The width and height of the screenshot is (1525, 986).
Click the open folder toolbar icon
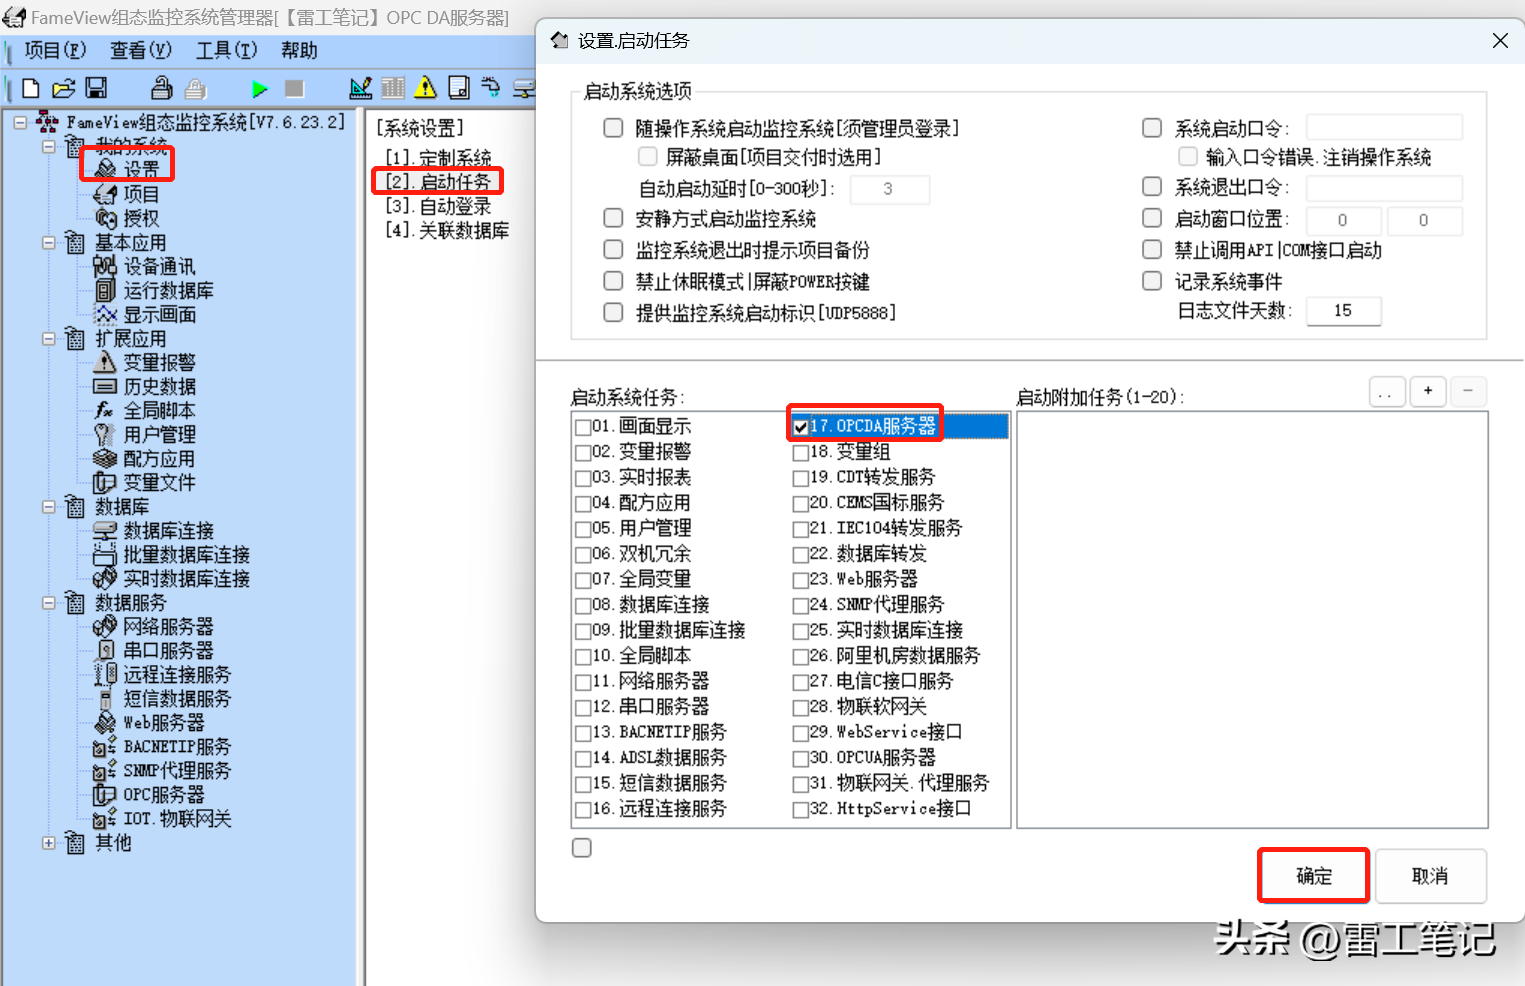pos(63,88)
